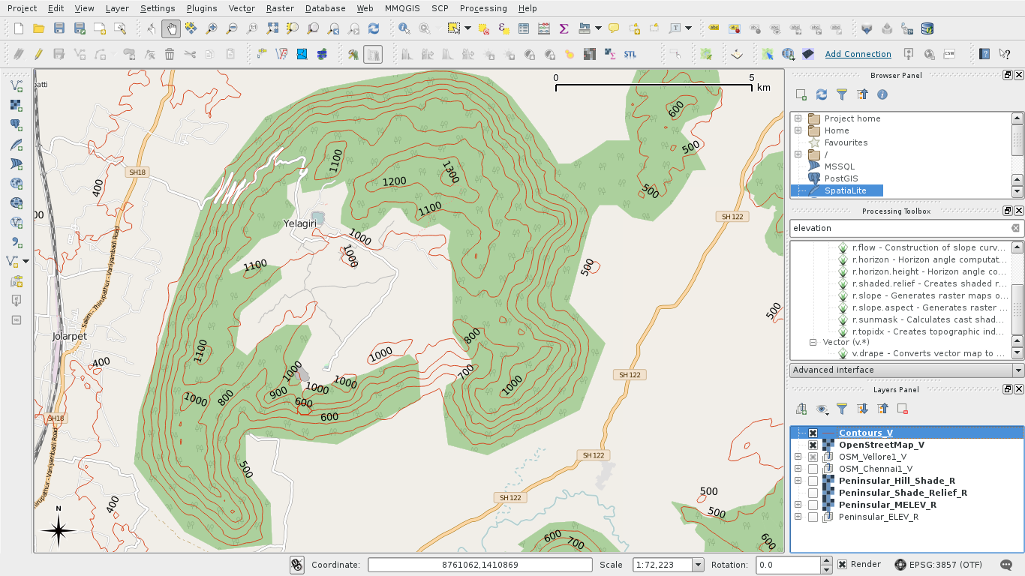Open the Processing menu

coord(483,8)
